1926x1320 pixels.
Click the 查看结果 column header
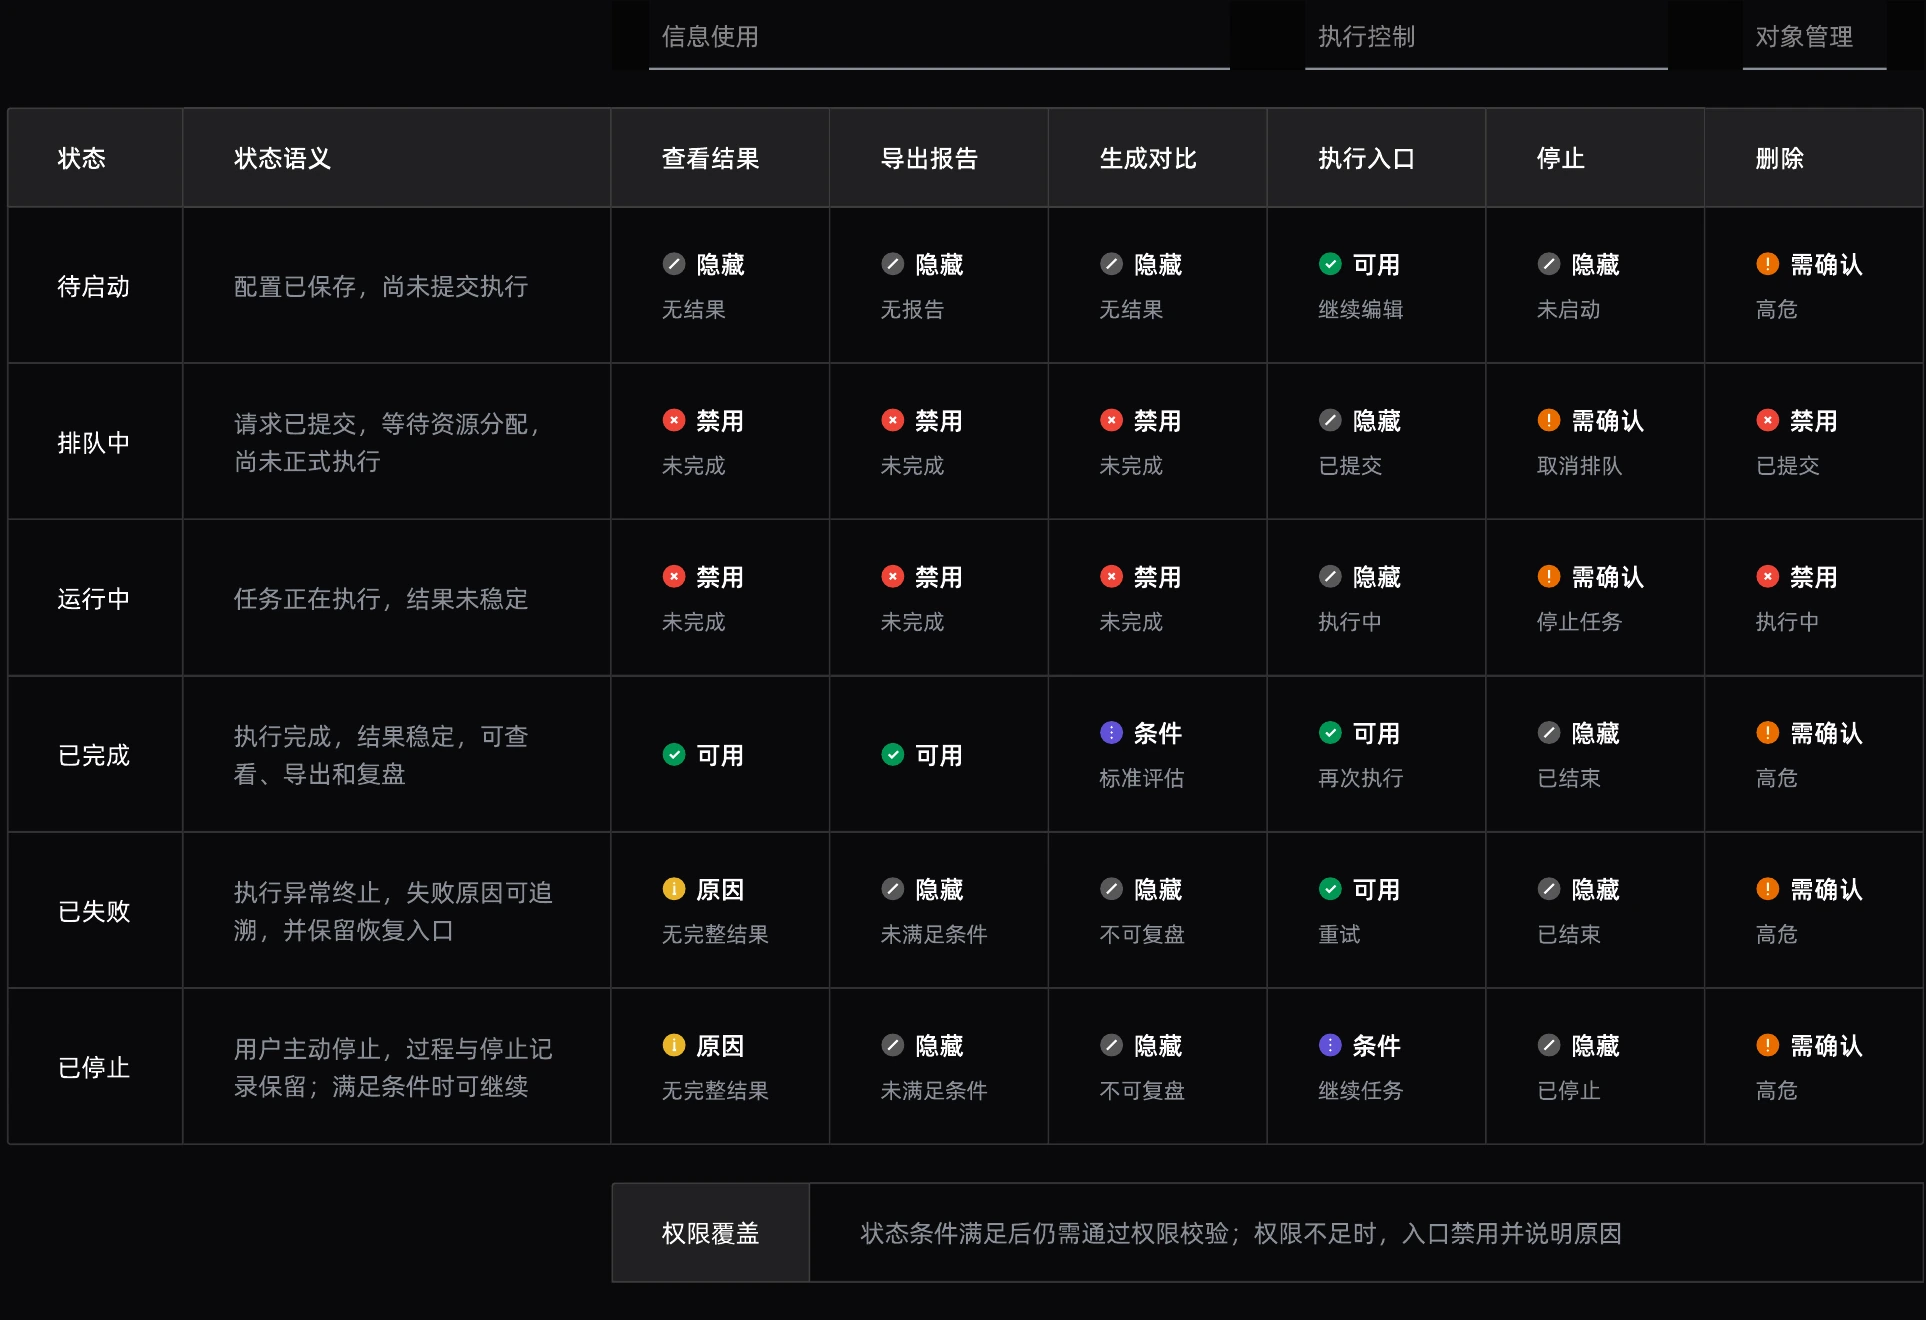coord(720,158)
